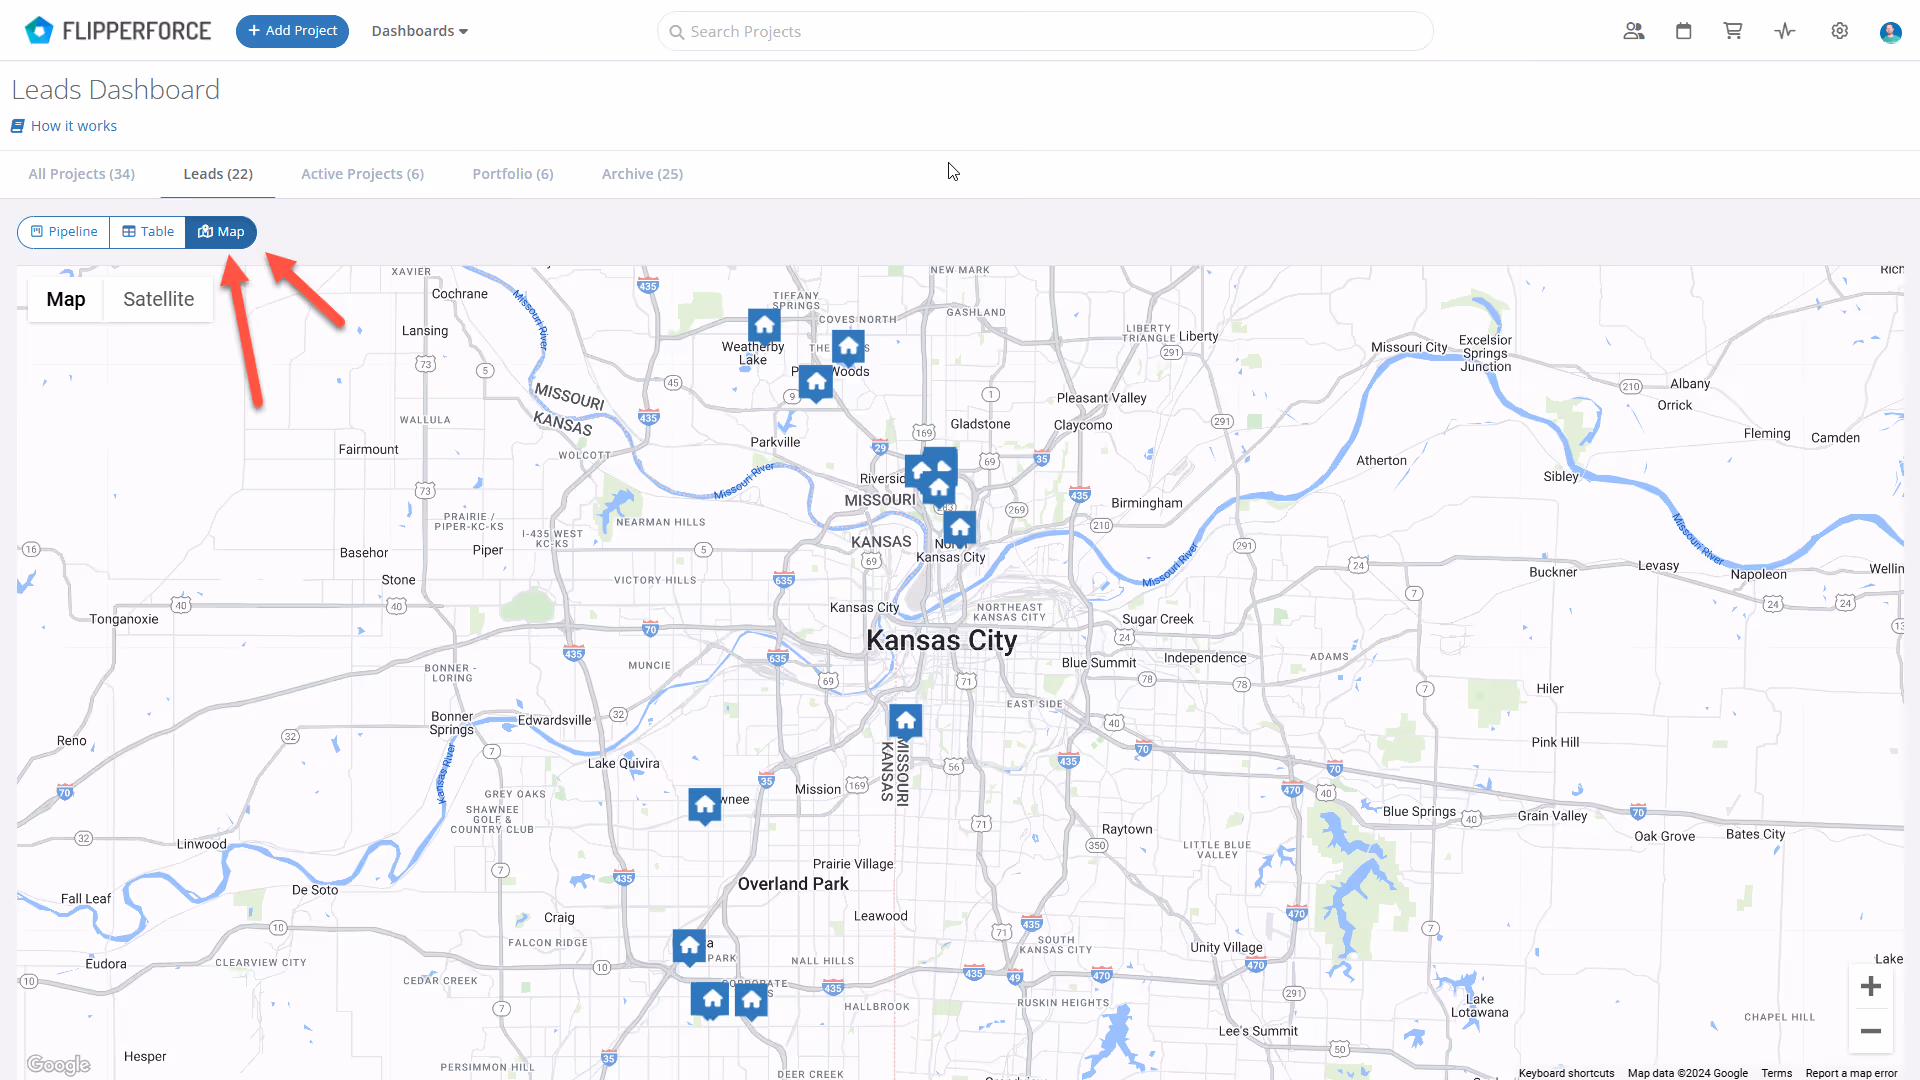Click the Tonganoxie map label
The width and height of the screenshot is (1920, 1080).
coord(124,619)
